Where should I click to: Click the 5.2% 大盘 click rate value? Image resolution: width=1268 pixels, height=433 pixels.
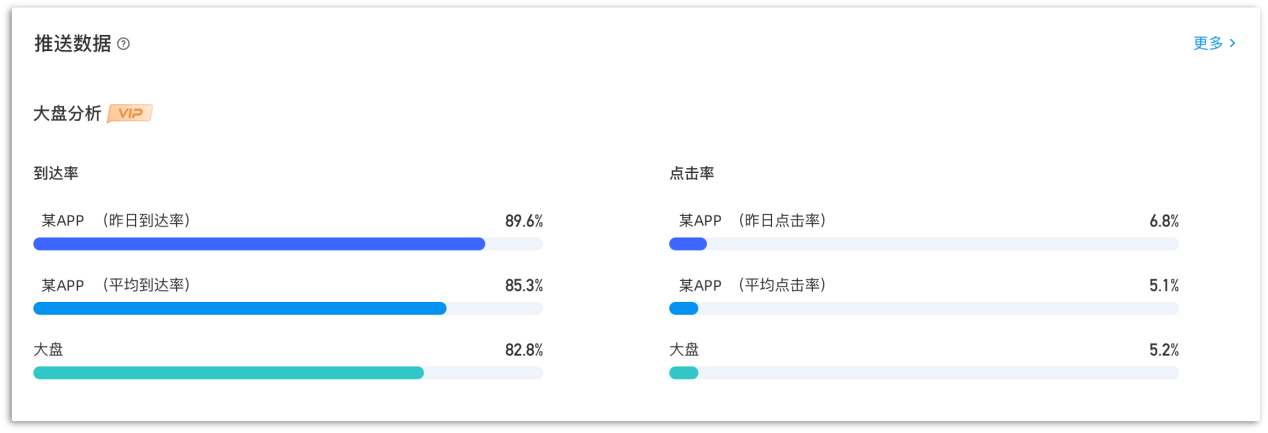click(x=1164, y=350)
